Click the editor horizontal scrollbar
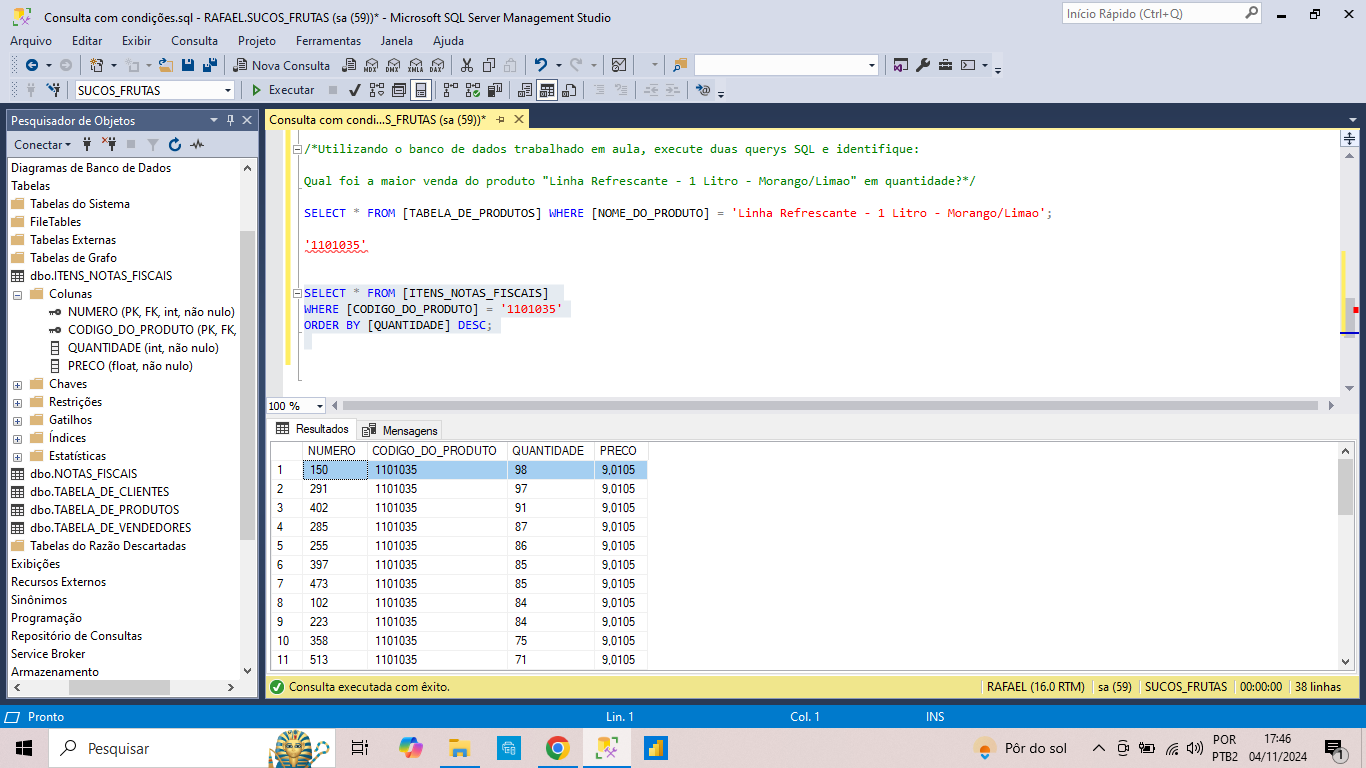 tap(830, 406)
